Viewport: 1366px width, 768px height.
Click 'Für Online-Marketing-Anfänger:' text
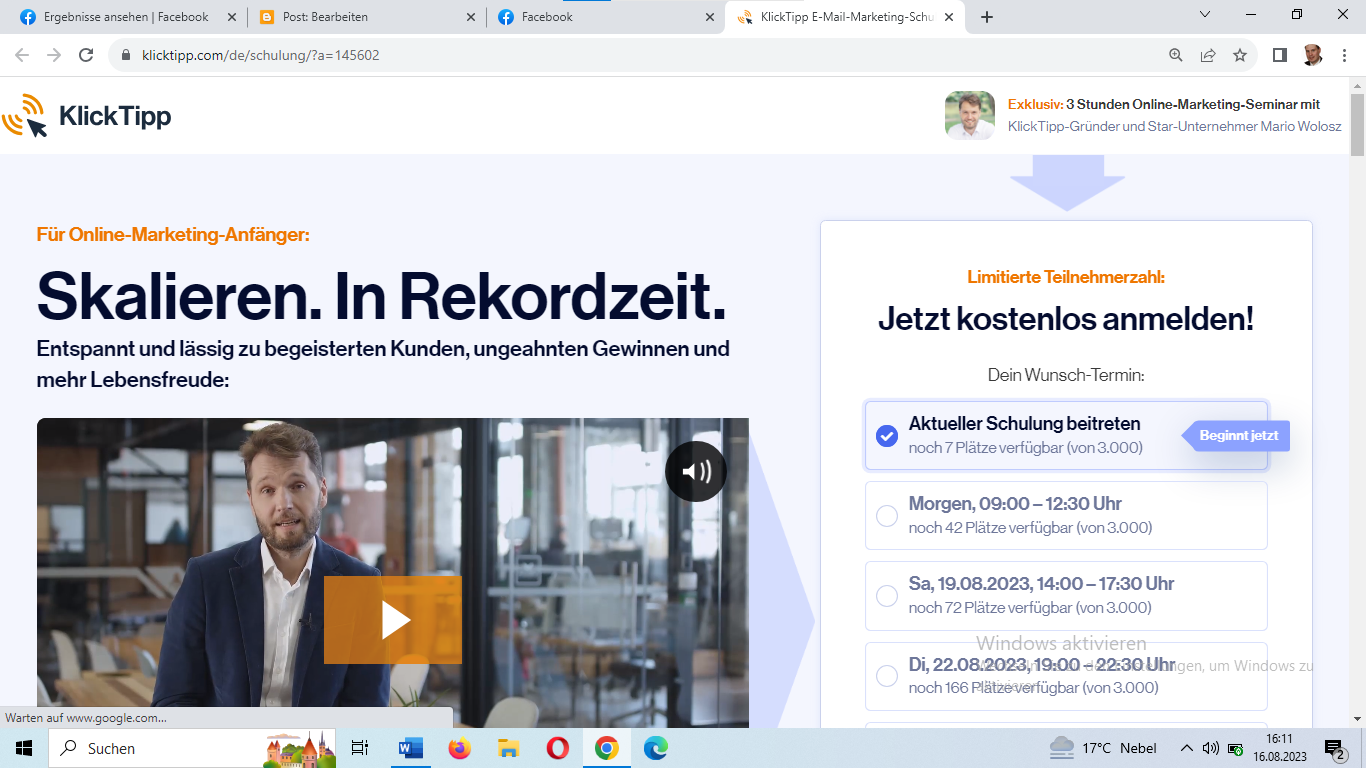coord(173,235)
